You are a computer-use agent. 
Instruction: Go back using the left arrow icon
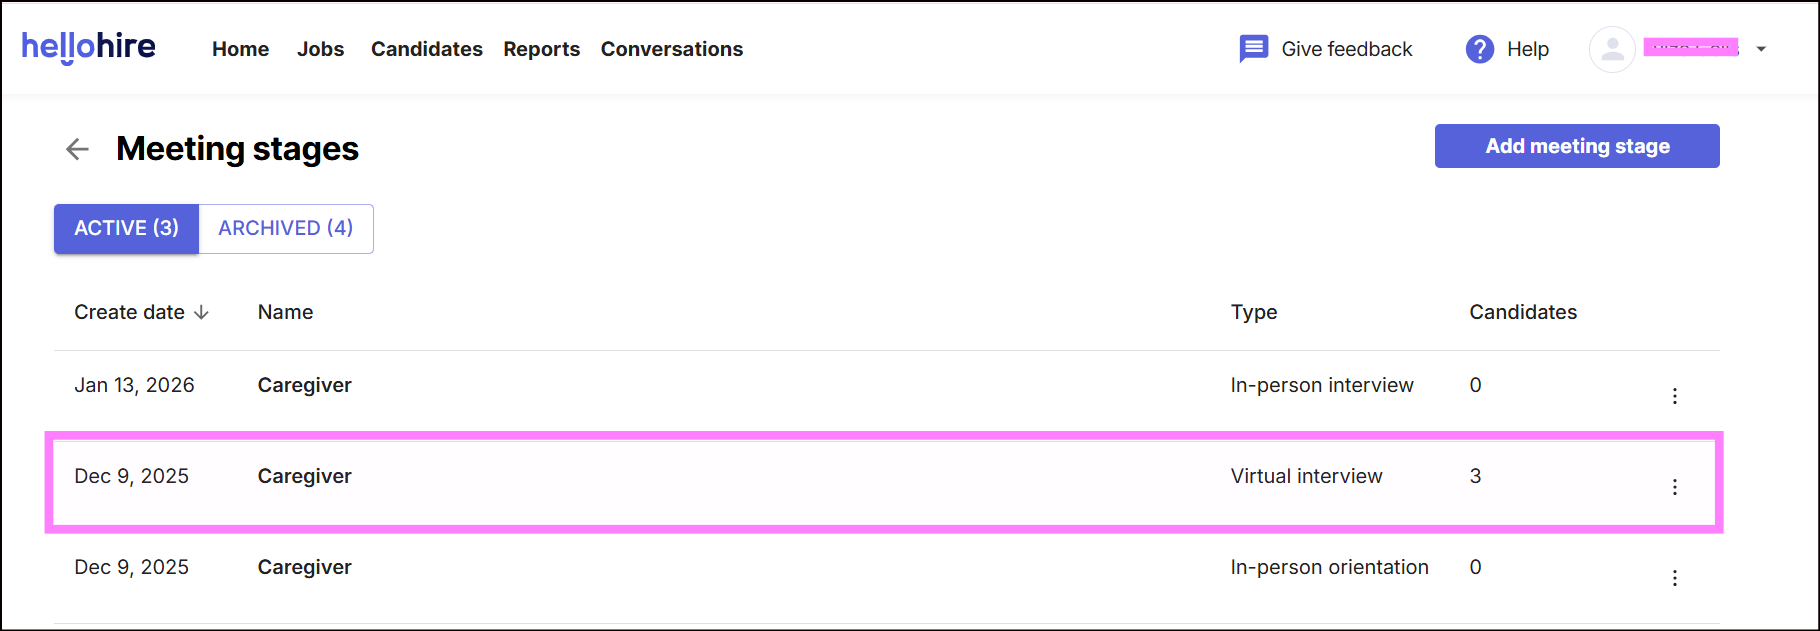77,149
